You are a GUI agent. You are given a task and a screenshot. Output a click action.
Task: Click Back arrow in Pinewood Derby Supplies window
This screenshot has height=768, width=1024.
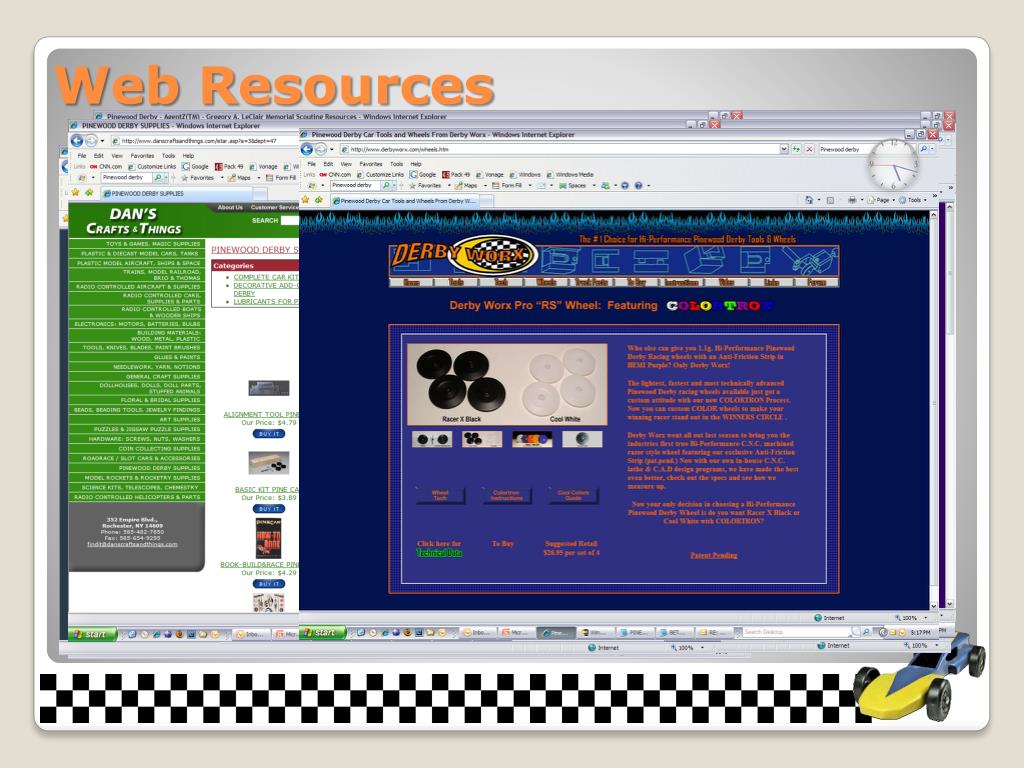(76, 140)
